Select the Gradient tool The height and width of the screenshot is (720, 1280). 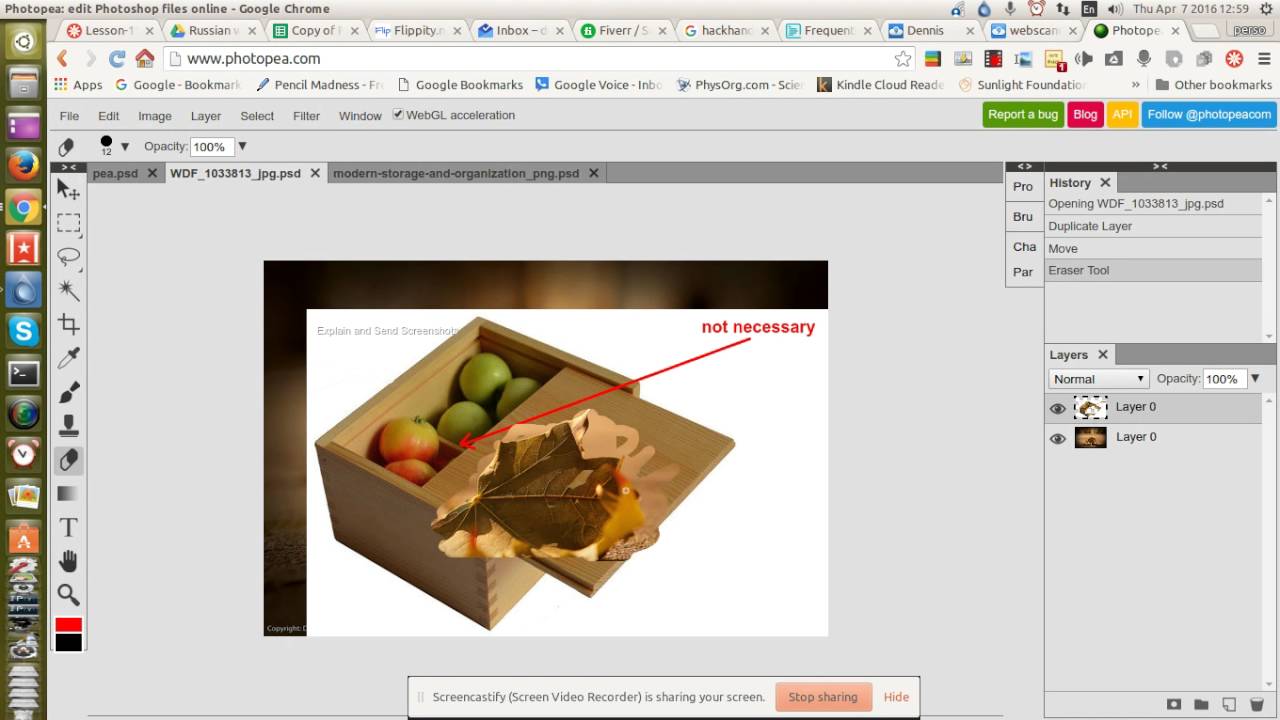[68, 493]
